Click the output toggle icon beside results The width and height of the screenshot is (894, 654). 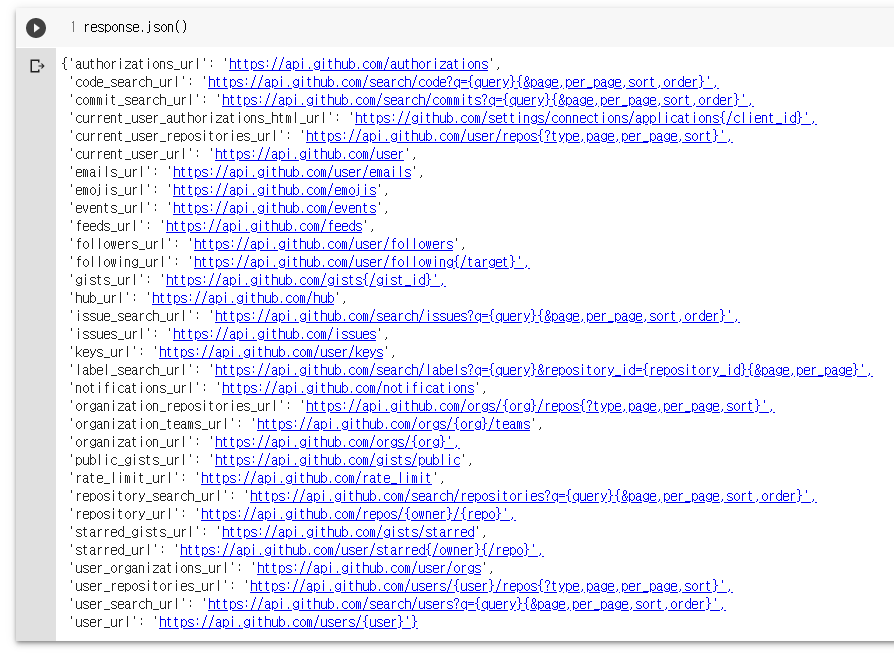(37, 66)
